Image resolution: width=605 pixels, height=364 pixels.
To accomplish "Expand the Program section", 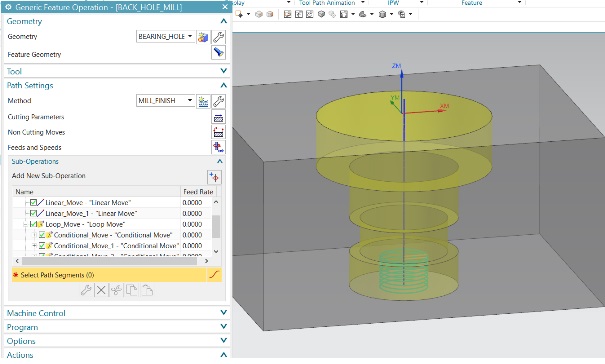I will [x=223, y=327].
